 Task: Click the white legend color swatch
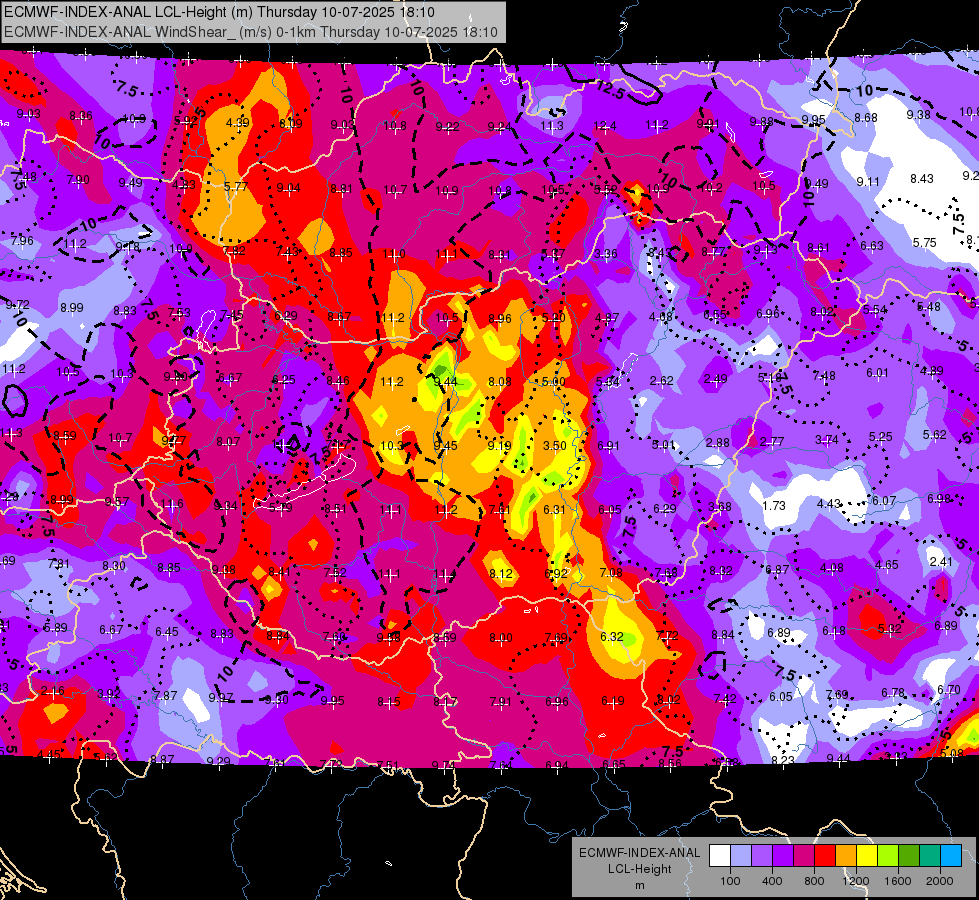click(x=720, y=856)
